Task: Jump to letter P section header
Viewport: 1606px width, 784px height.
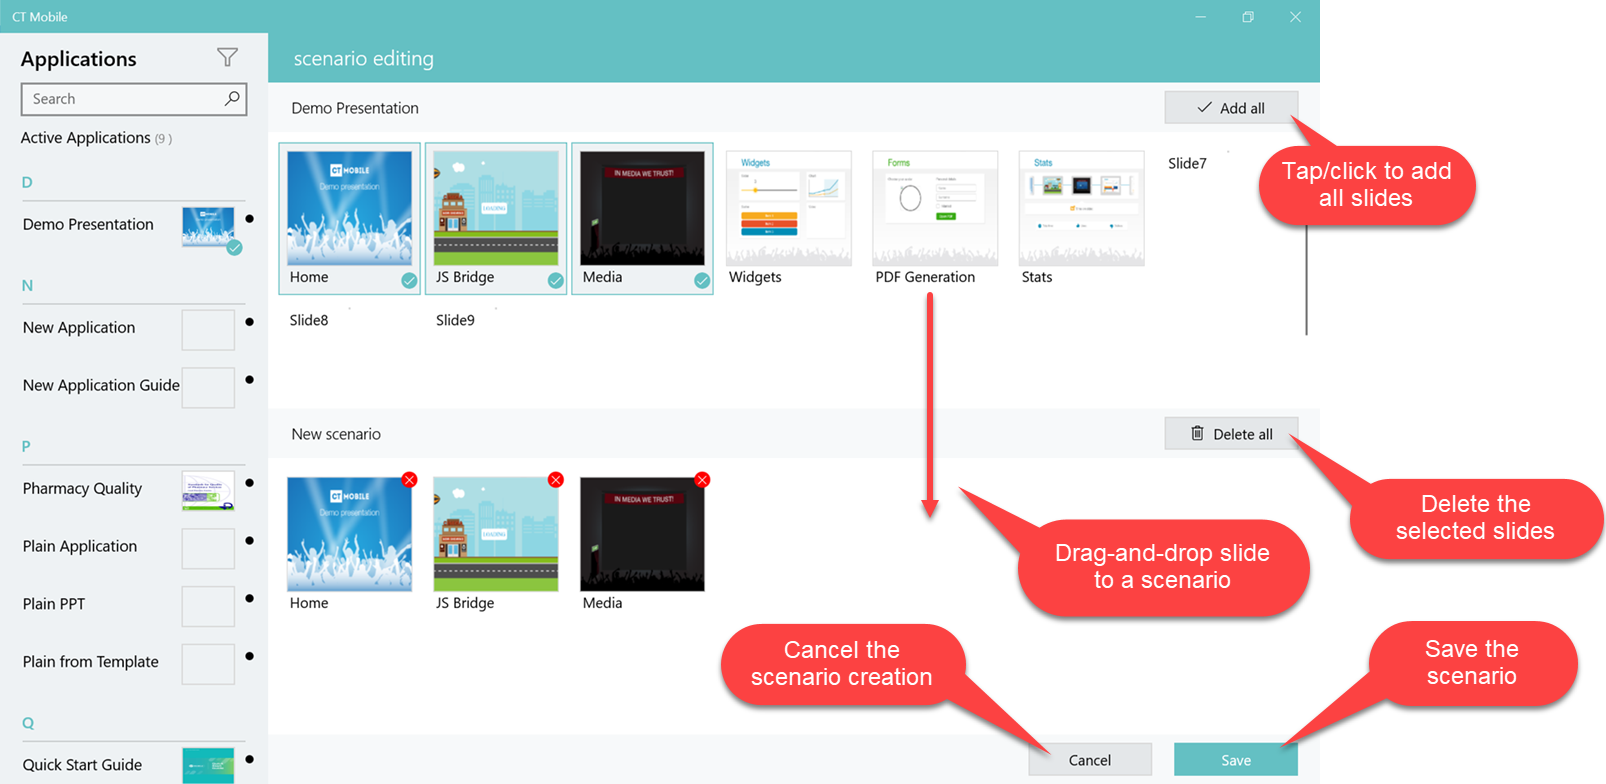Action: 26,446
